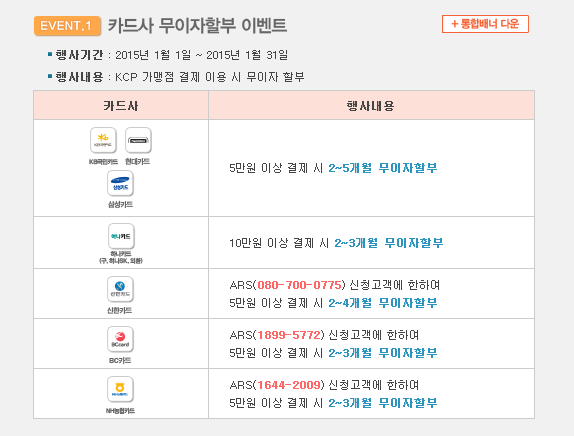Click the 행사내용 column header

[x=371, y=106]
